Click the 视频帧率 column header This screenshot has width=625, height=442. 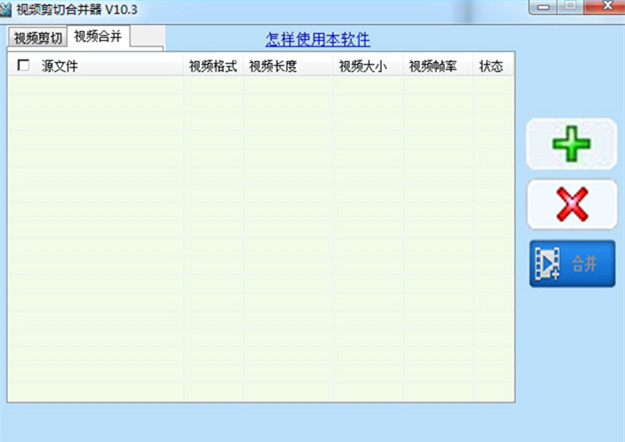tap(438, 66)
